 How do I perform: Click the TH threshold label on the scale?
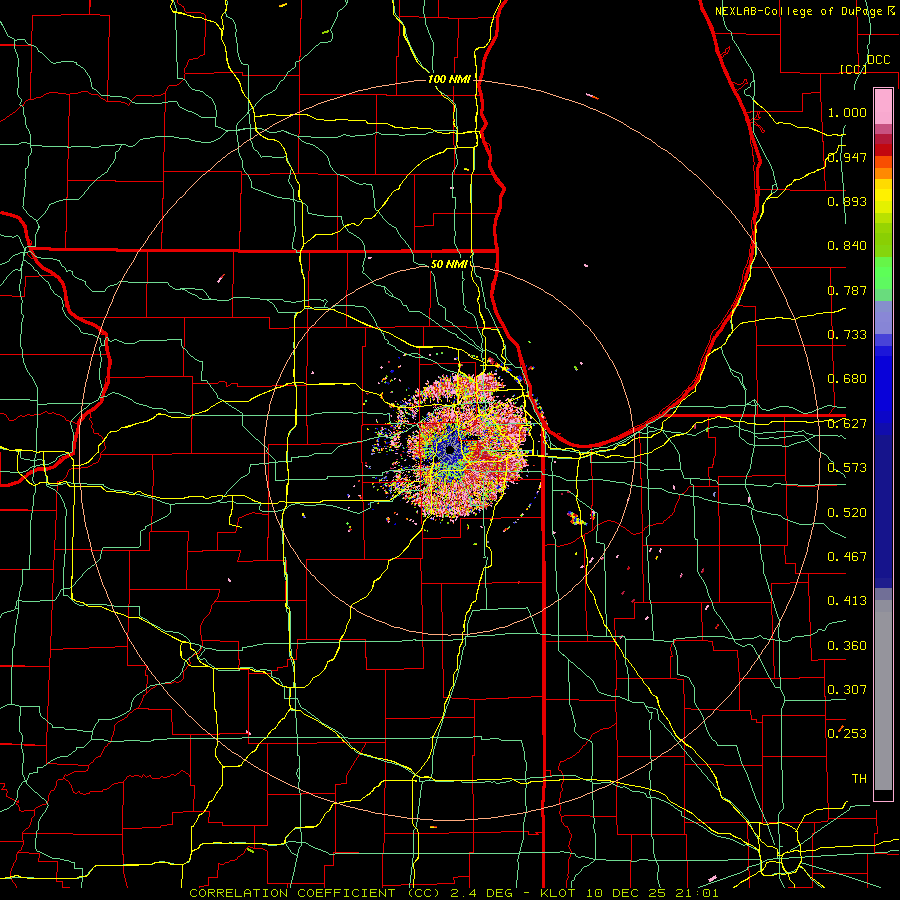(x=859, y=779)
